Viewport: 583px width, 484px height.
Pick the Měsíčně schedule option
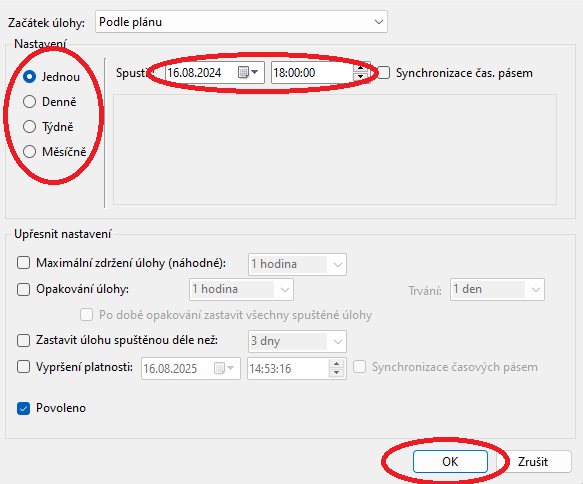click(x=29, y=152)
